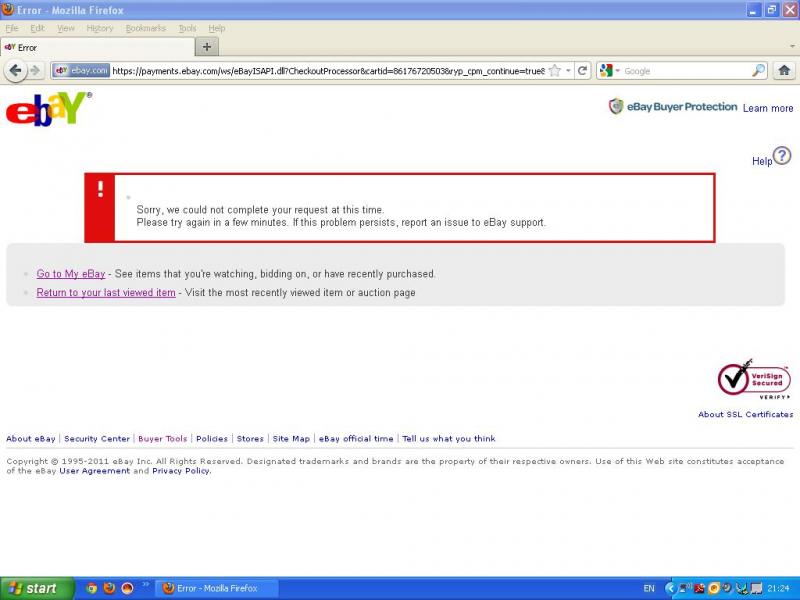The height and width of the screenshot is (600, 800).
Task: Open the Stores footer link
Action: (250, 439)
